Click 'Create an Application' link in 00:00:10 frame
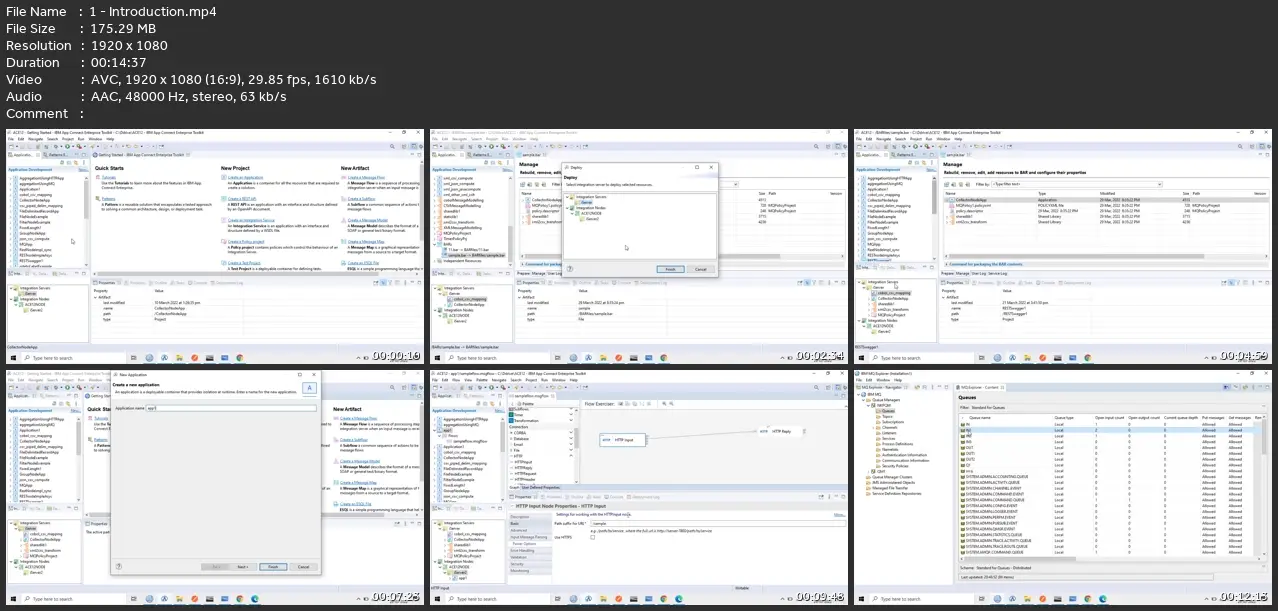This screenshot has width=1278, height=611. pyautogui.click(x=245, y=177)
